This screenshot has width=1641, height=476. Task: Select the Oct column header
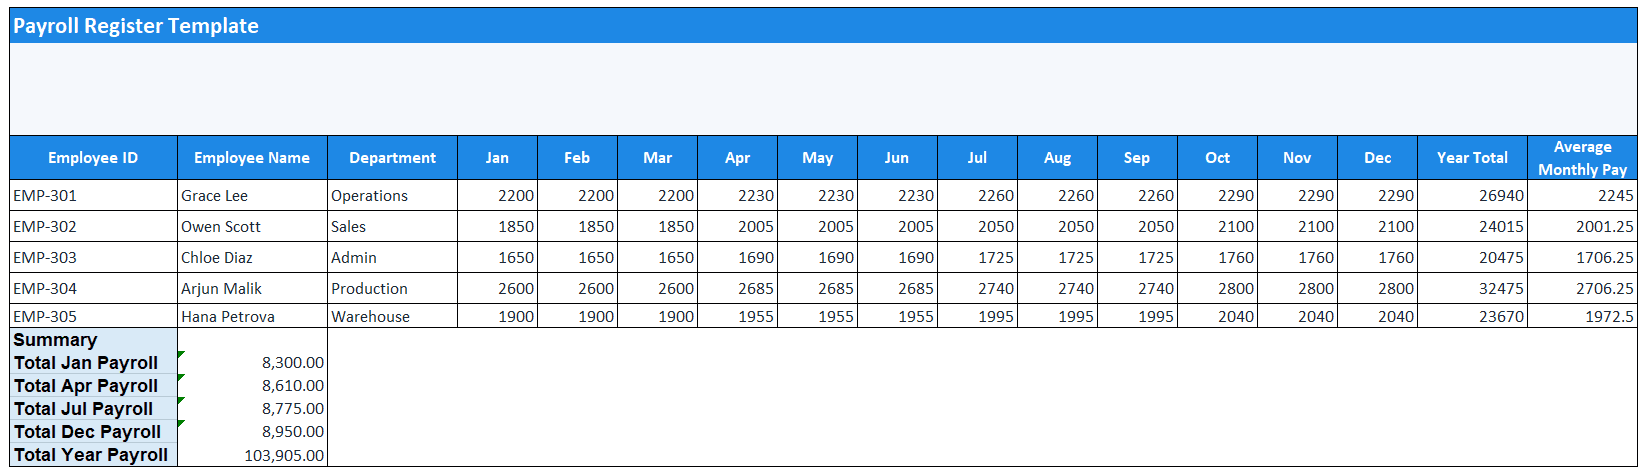(x=1217, y=158)
